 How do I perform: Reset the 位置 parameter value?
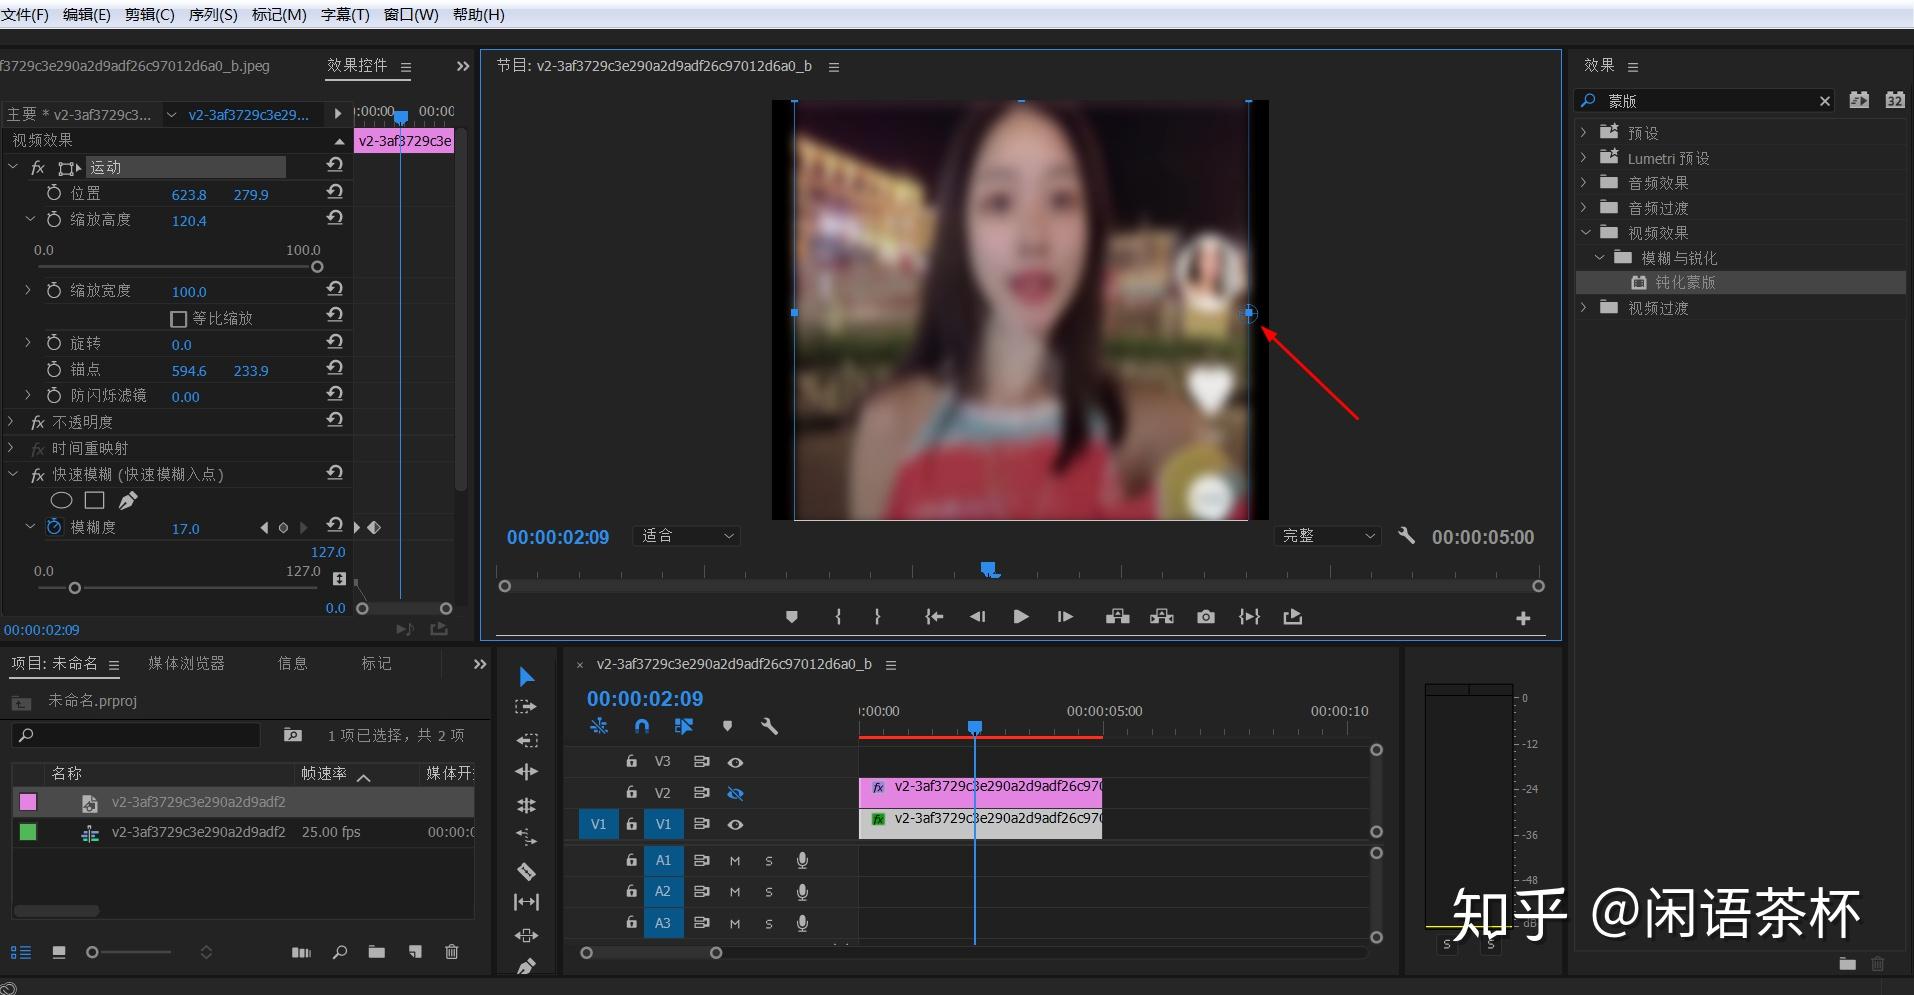pyautogui.click(x=335, y=192)
